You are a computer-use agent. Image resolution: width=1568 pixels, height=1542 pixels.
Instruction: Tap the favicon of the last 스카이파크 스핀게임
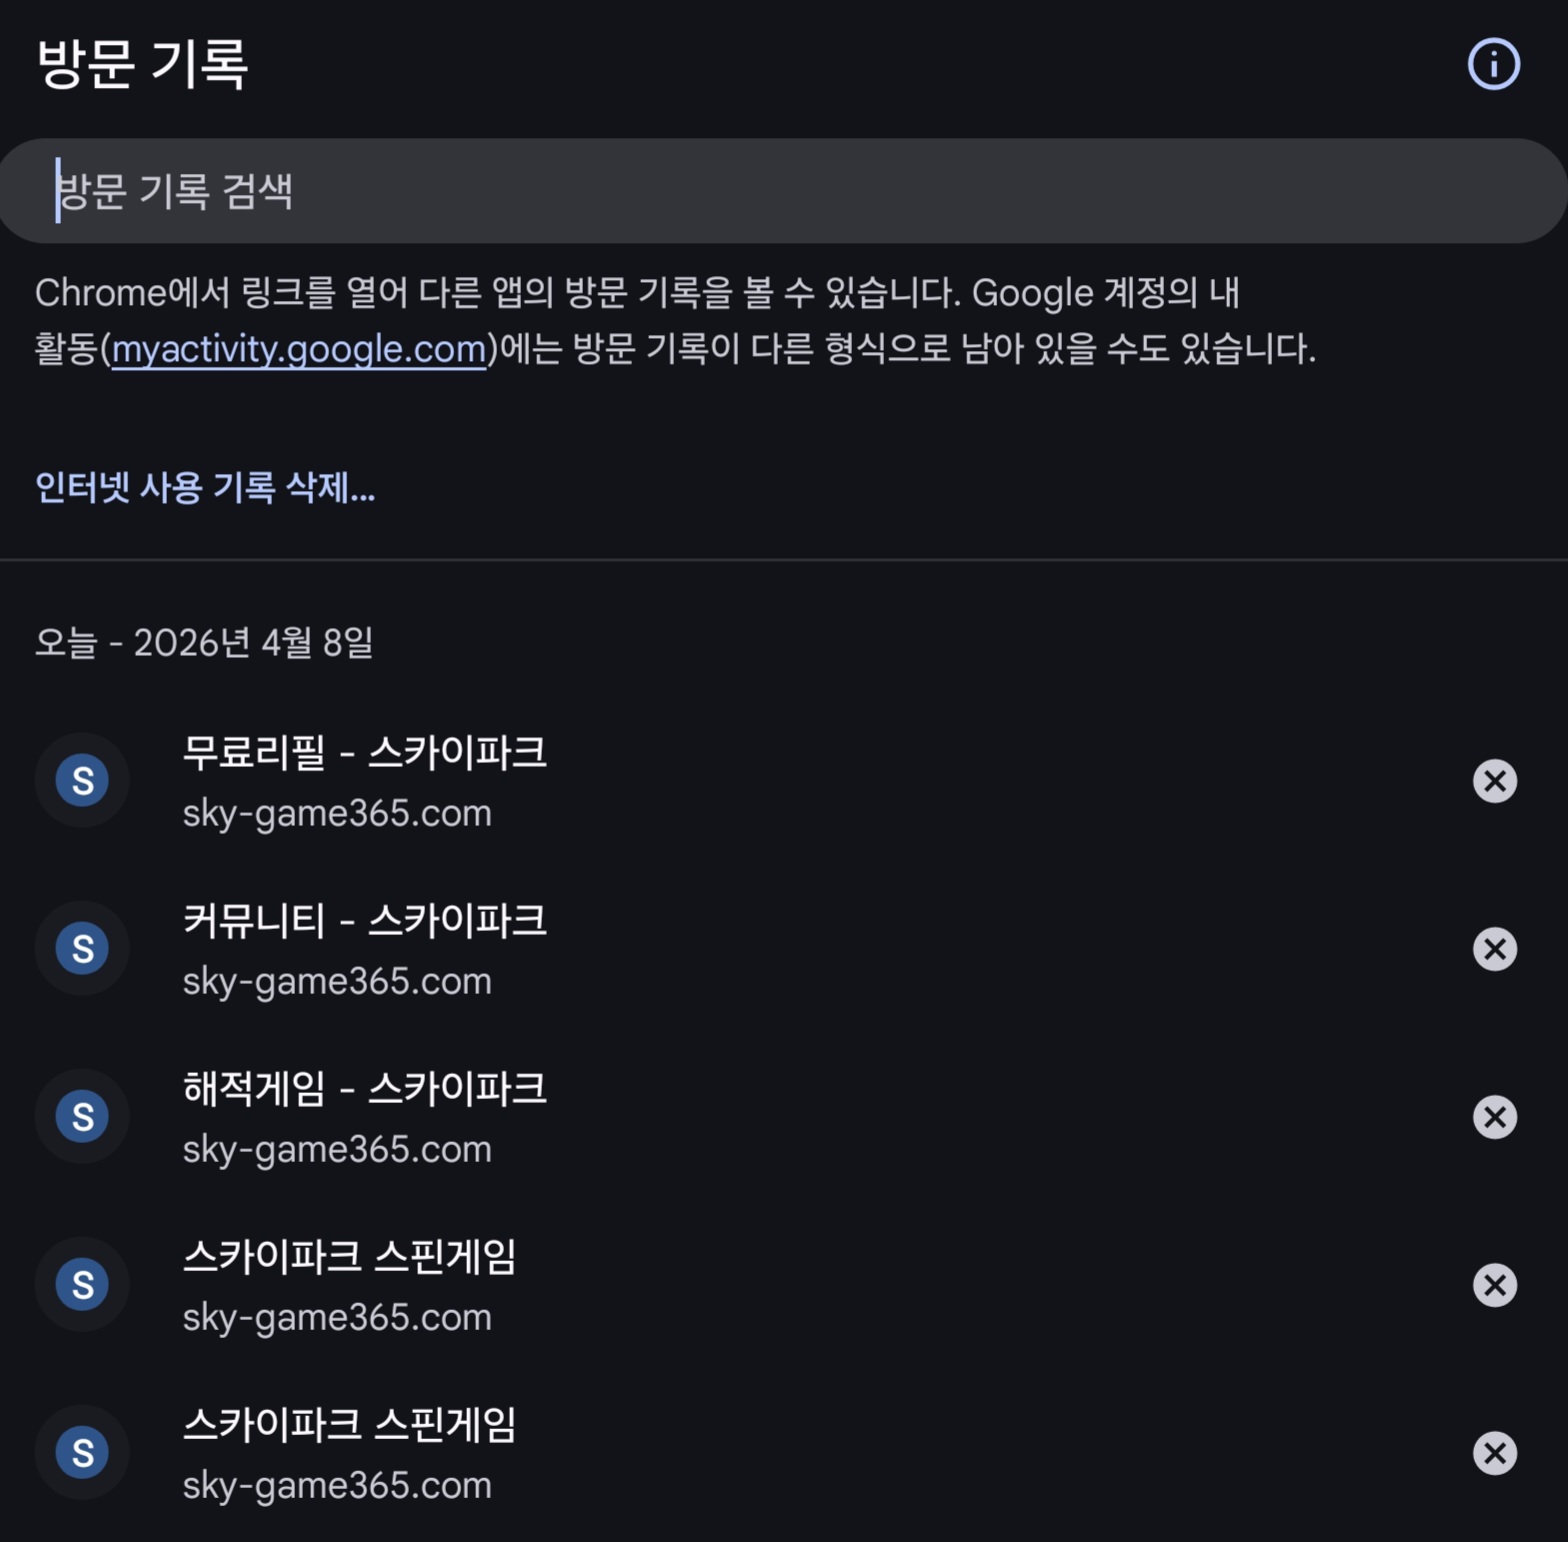tap(82, 1452)
